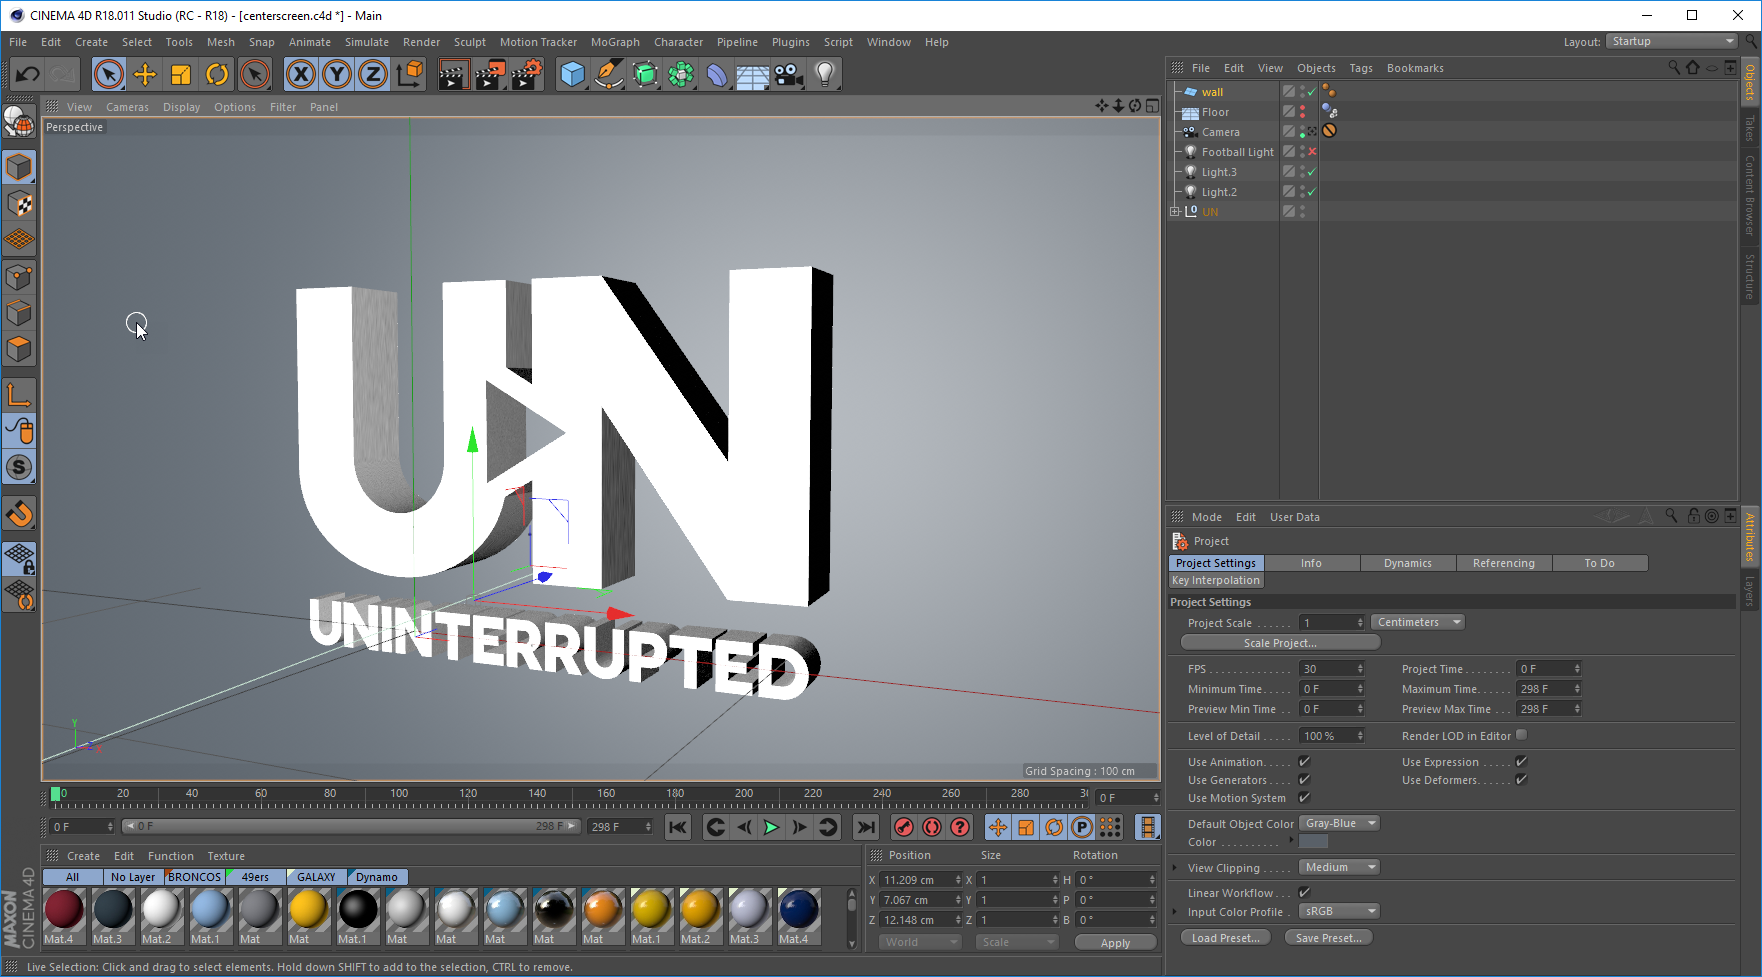Select the Rotate tool
Screen dimensions: 1762x977
(x=216, y=74)
